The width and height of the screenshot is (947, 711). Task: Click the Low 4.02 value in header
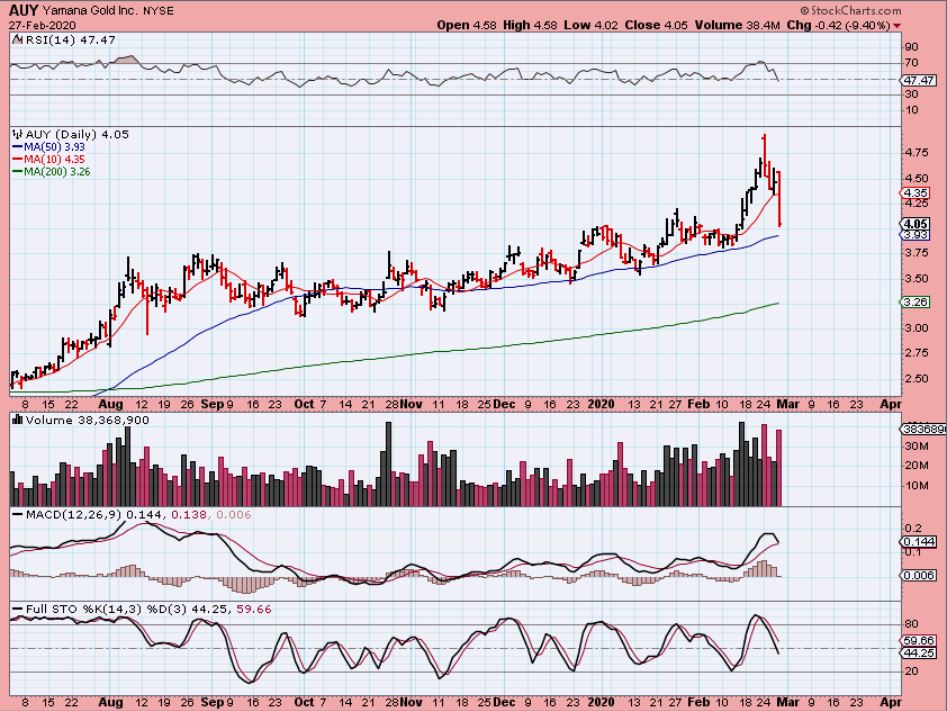coord(591,25)
